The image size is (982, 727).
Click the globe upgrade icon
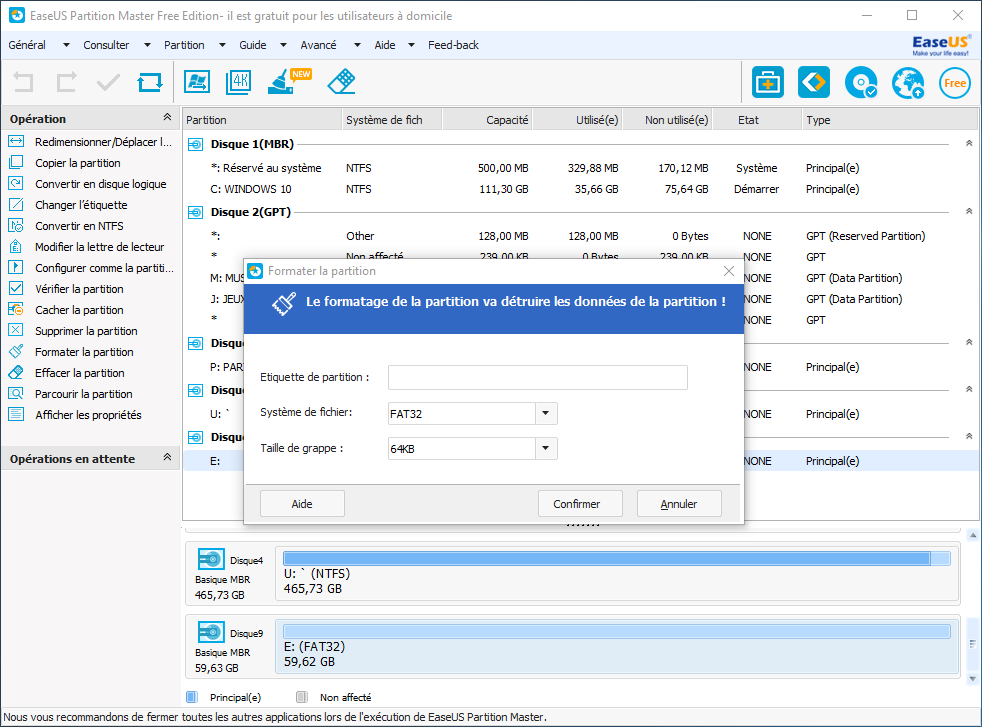(908, 83)
